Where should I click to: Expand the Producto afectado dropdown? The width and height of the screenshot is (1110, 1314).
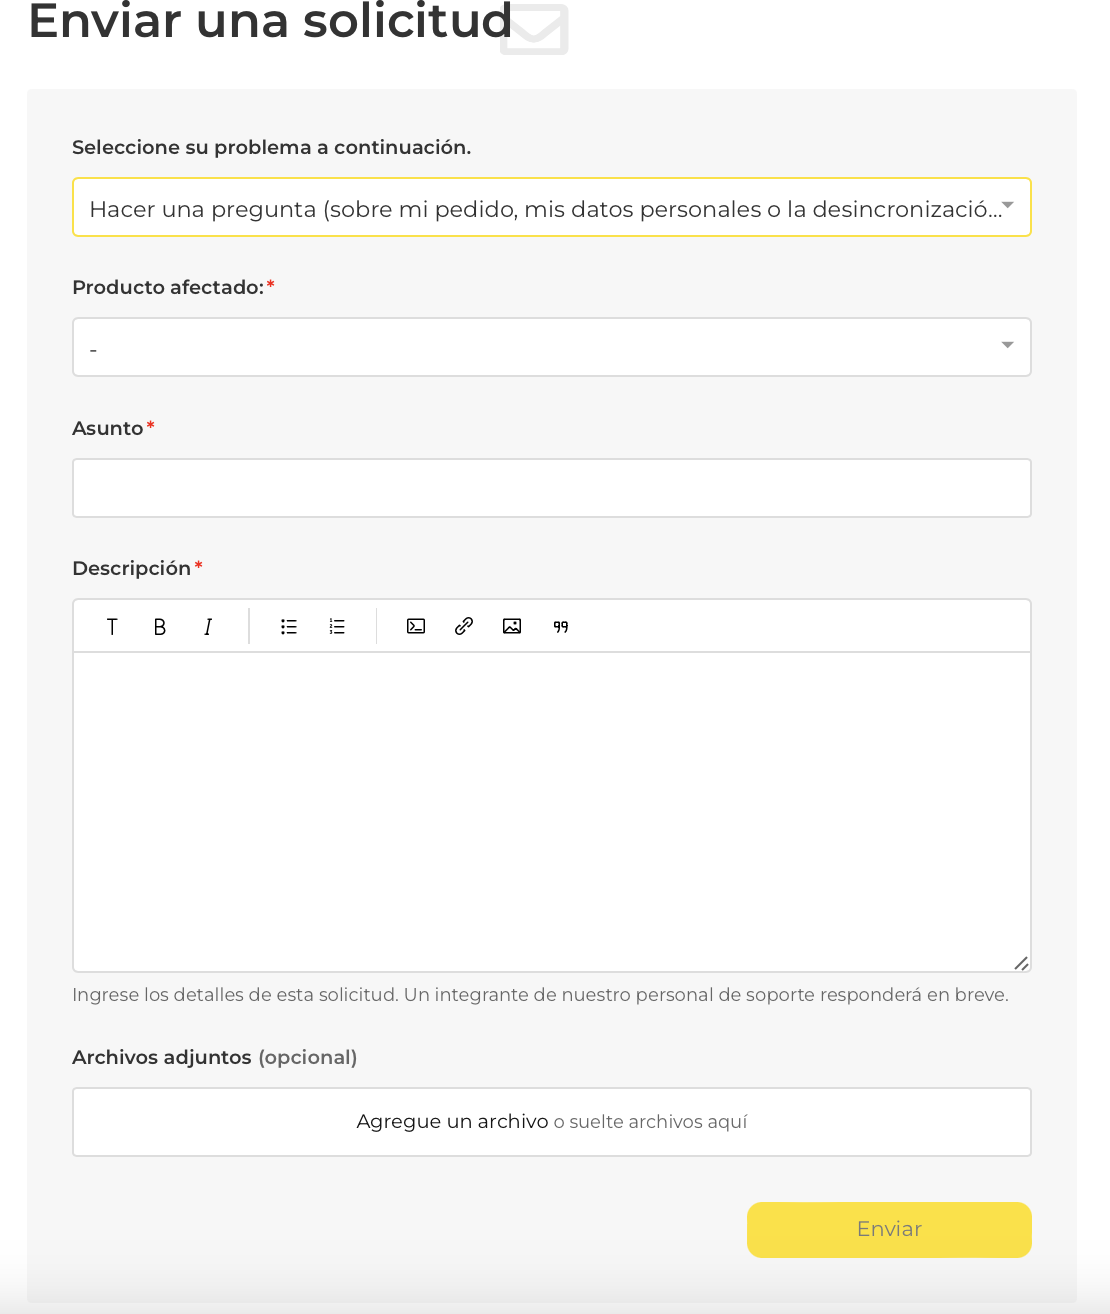(551, 347)
